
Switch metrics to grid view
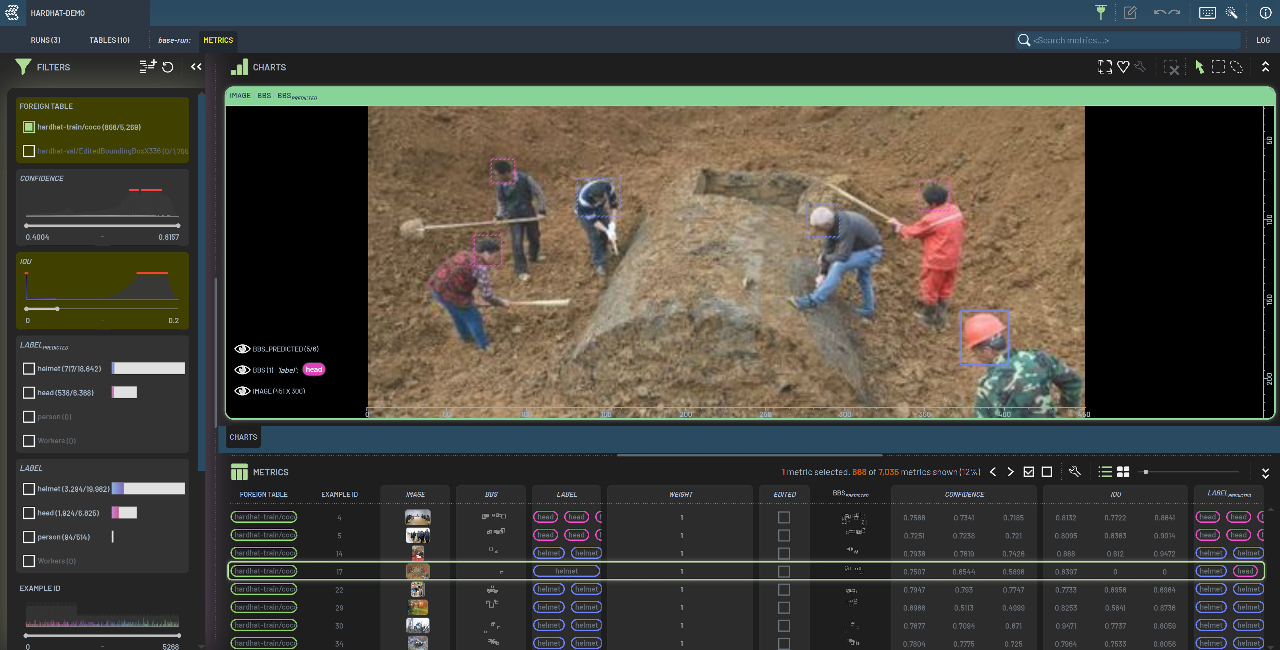pyautogui.click(x=1123, y=472)
